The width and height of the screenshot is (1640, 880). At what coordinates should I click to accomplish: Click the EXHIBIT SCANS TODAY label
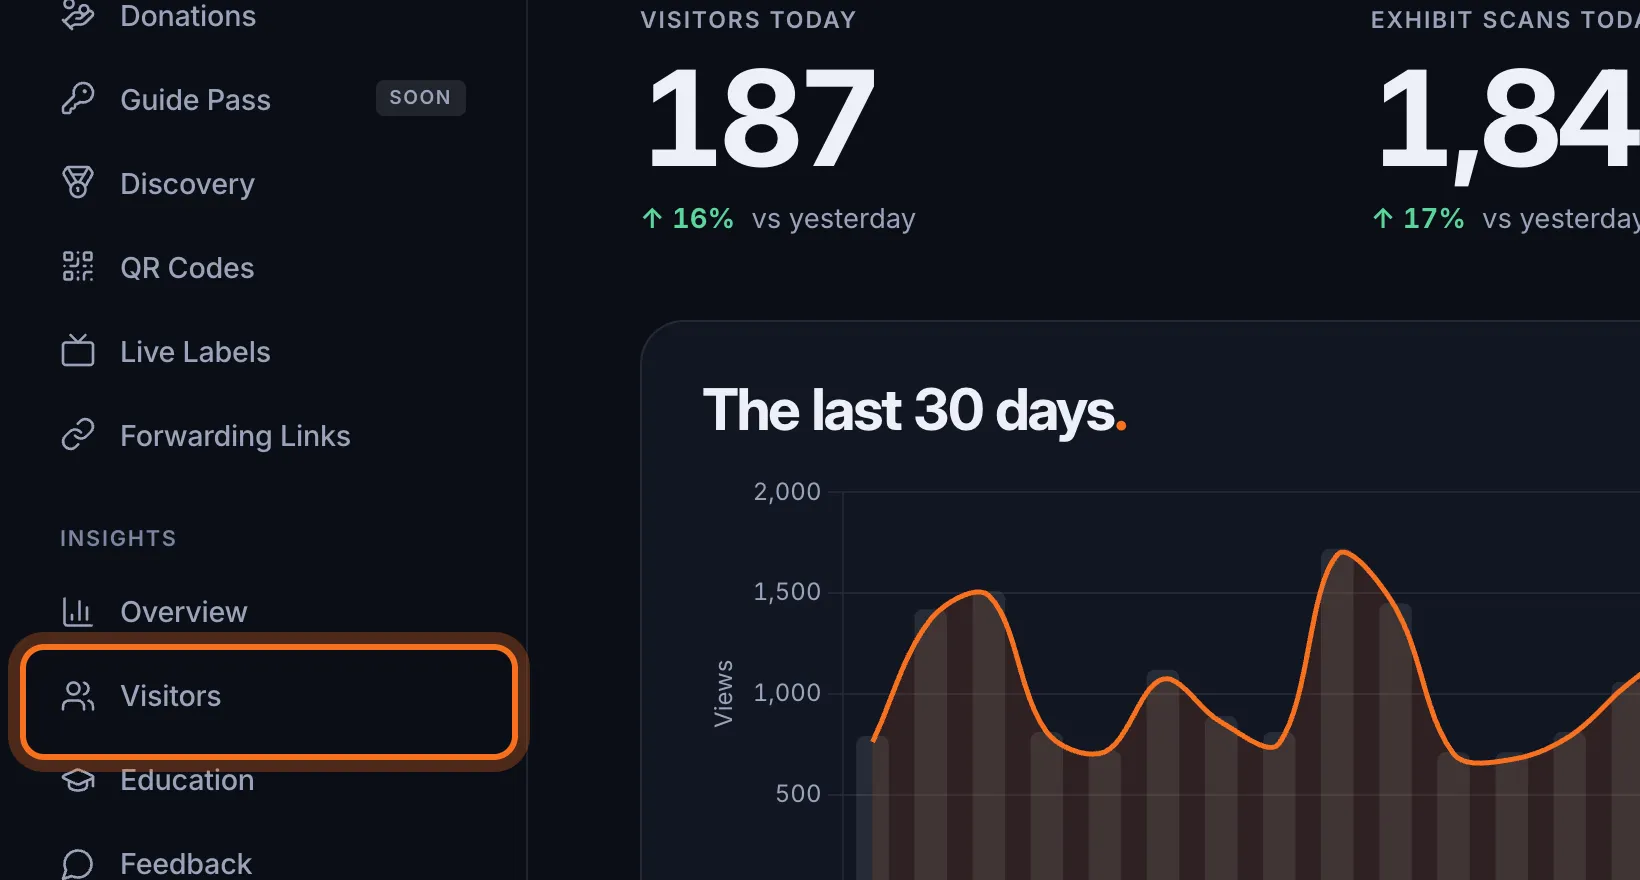(1505, 20)
